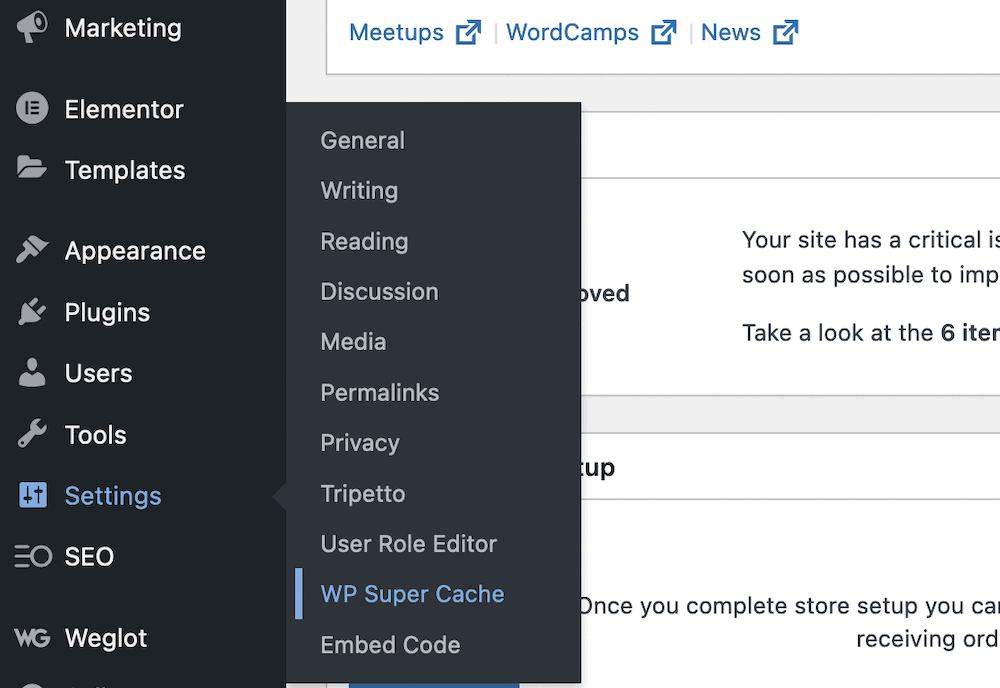The image size is (1000, 688).
Task: Click the Tools wrench icon
Action: (x=32, y=434)
